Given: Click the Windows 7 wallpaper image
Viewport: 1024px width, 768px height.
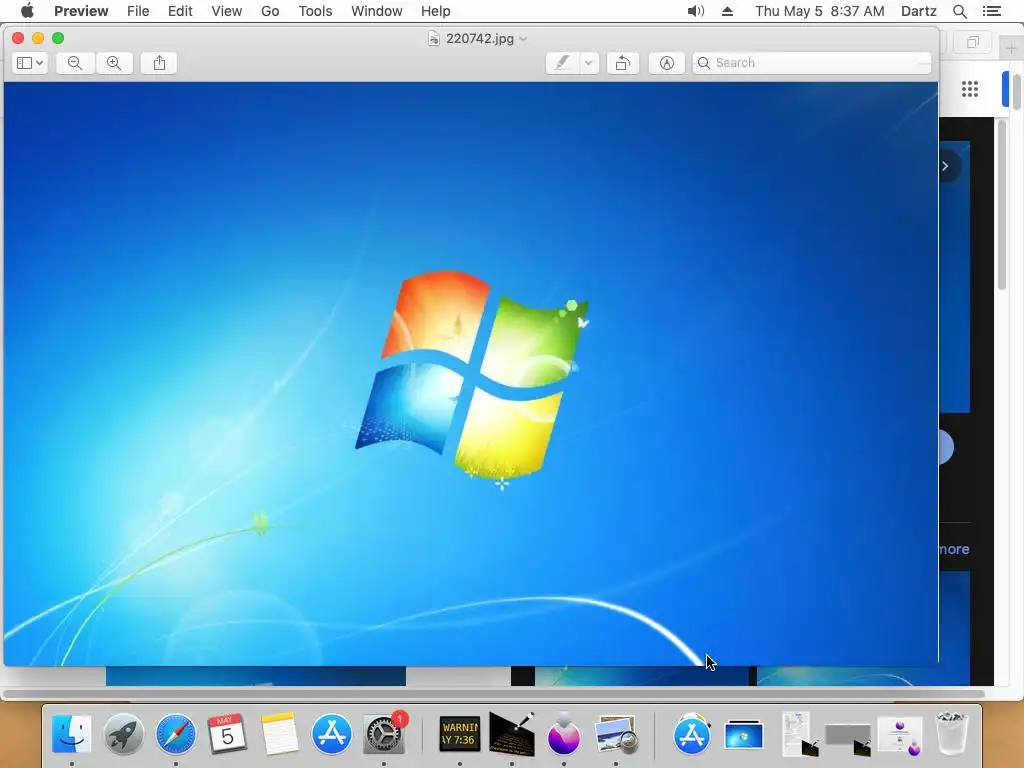Looking at the screenshot, I should point(471,374).
